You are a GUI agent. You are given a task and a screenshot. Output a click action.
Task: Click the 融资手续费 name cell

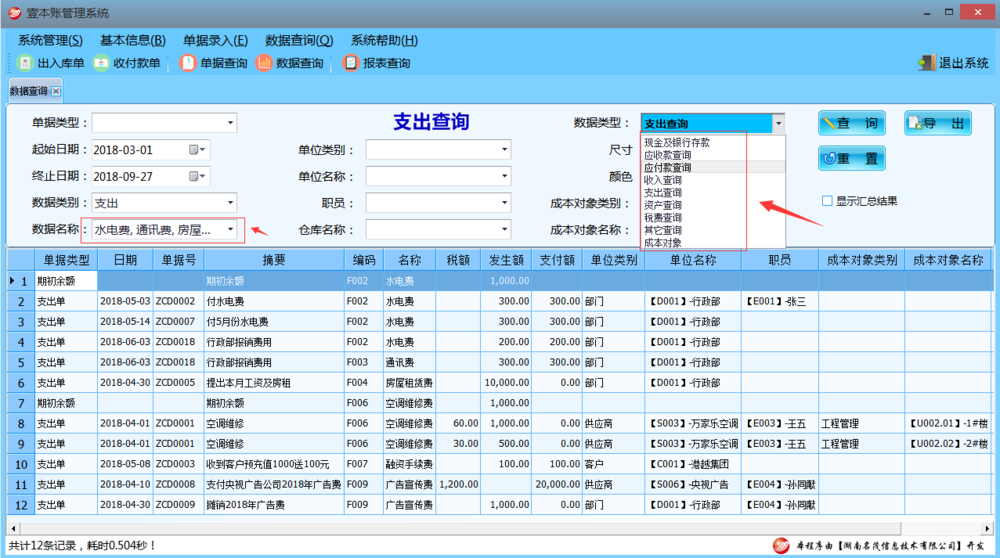click(409, 464)
